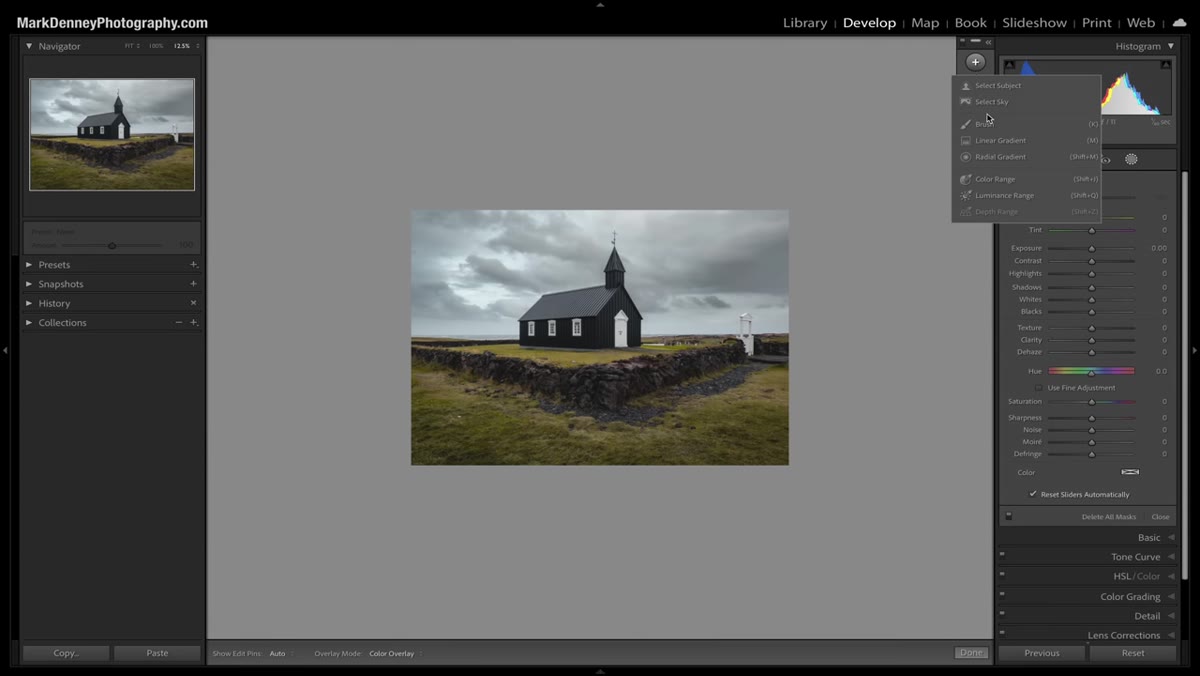Pick Linear Gradient mask option
The image size is (1200, 676).
coord(1001,141)
